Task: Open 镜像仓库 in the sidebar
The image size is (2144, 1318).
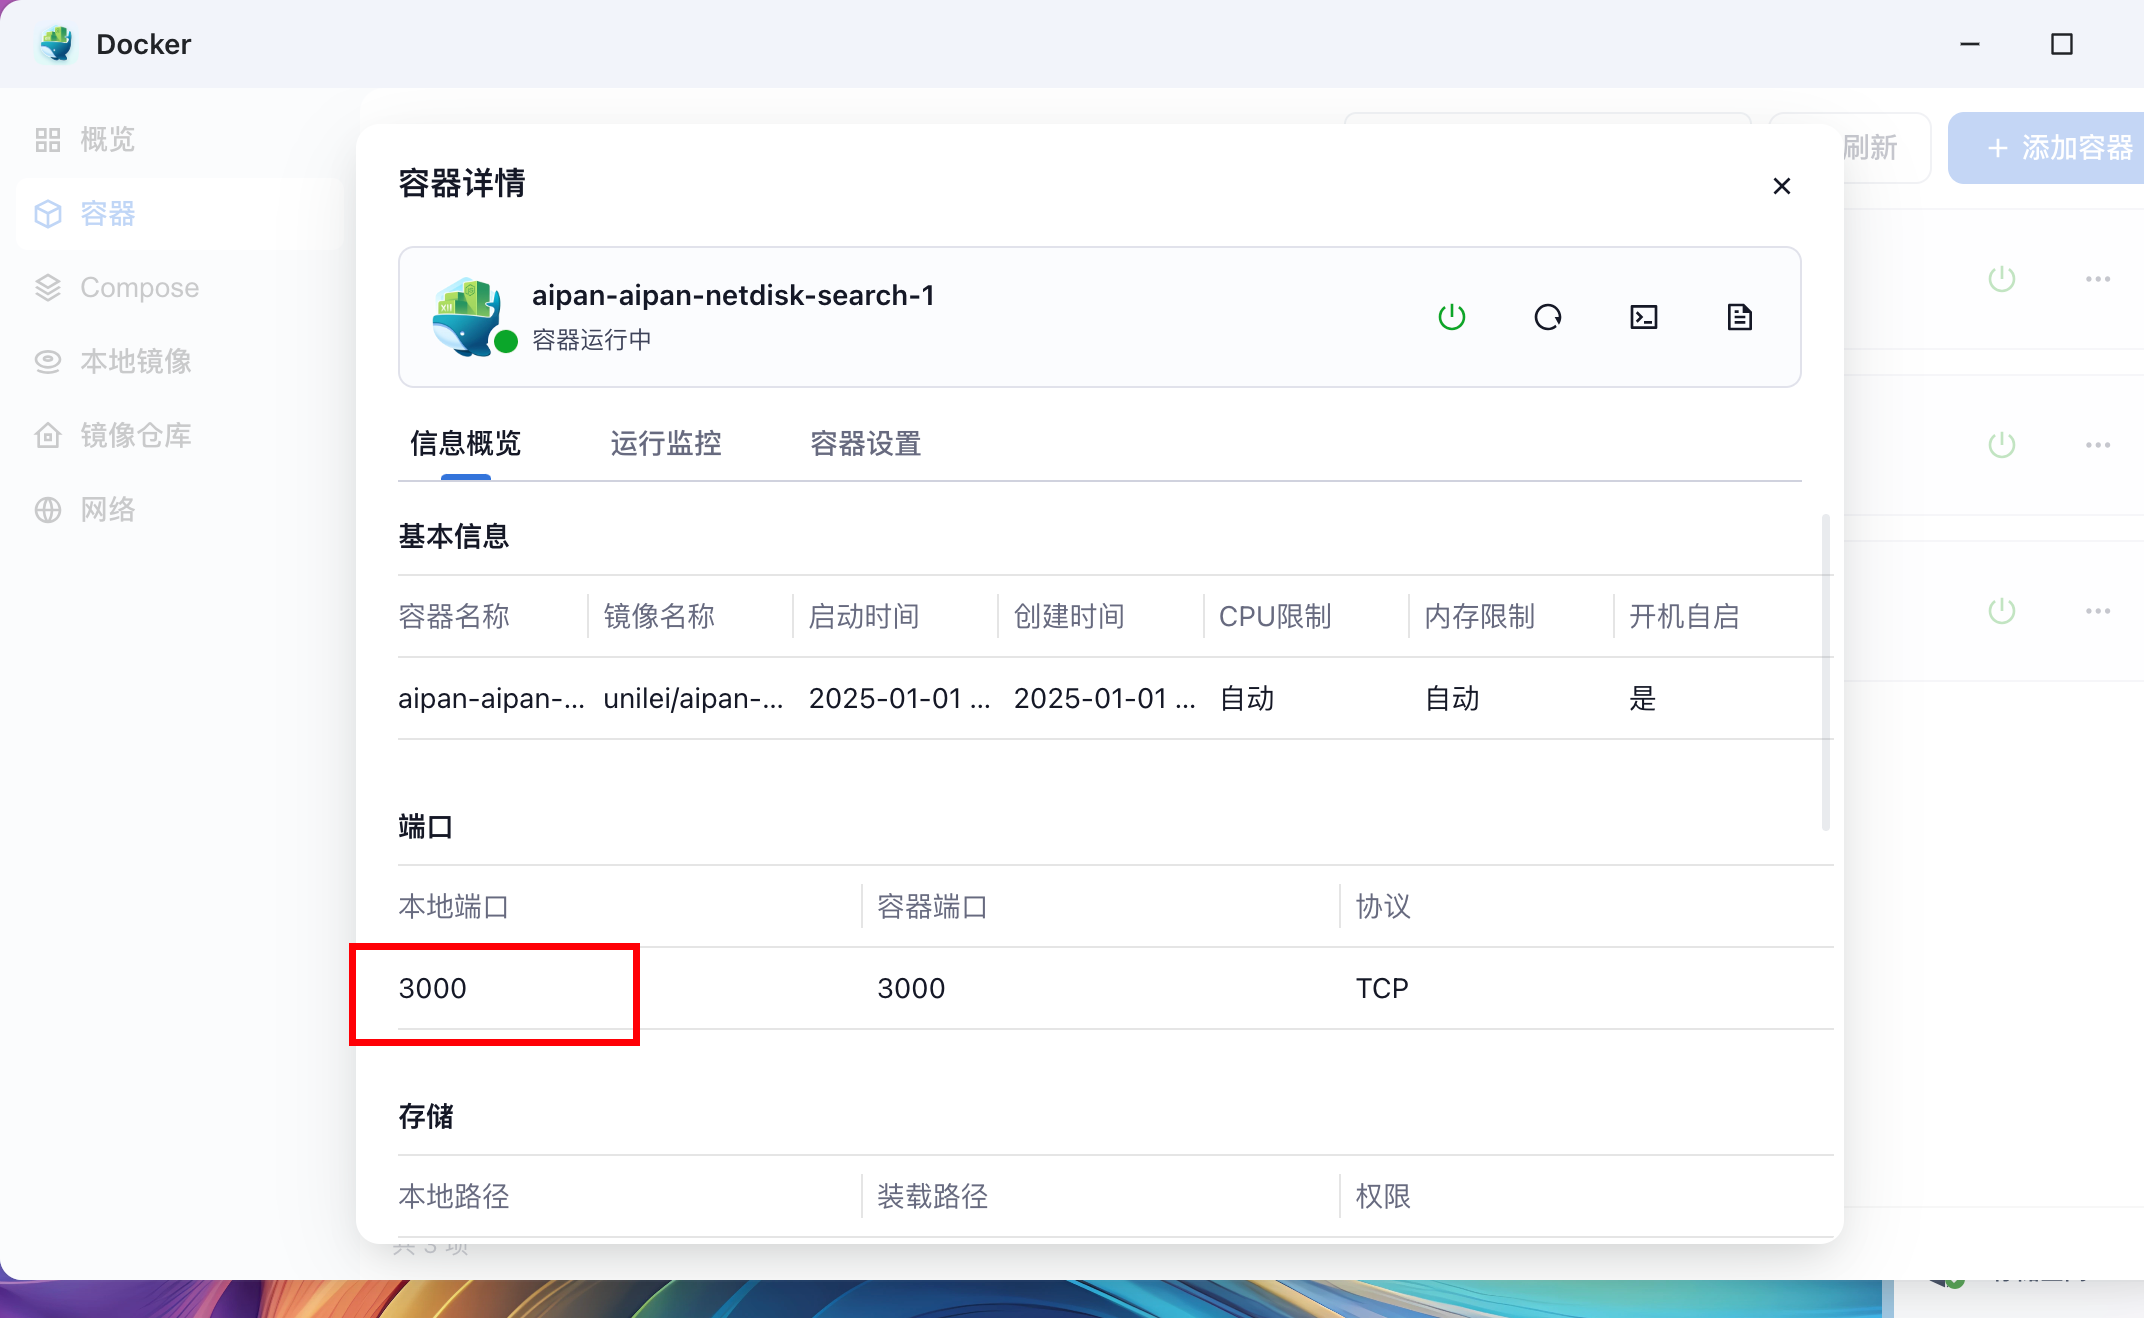Action: click(180, 435)
